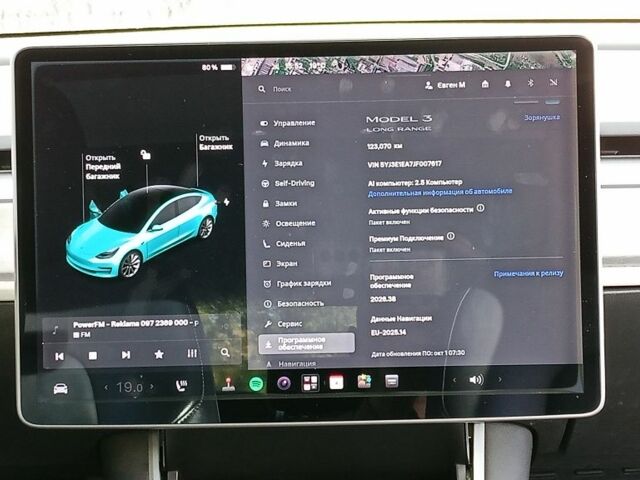Tap the software version '2025.38'

pyautogui.click(x=383, y=299)
